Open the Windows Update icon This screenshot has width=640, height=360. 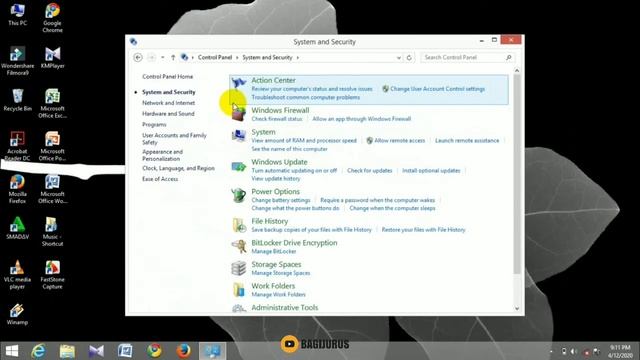pos(239,166)
